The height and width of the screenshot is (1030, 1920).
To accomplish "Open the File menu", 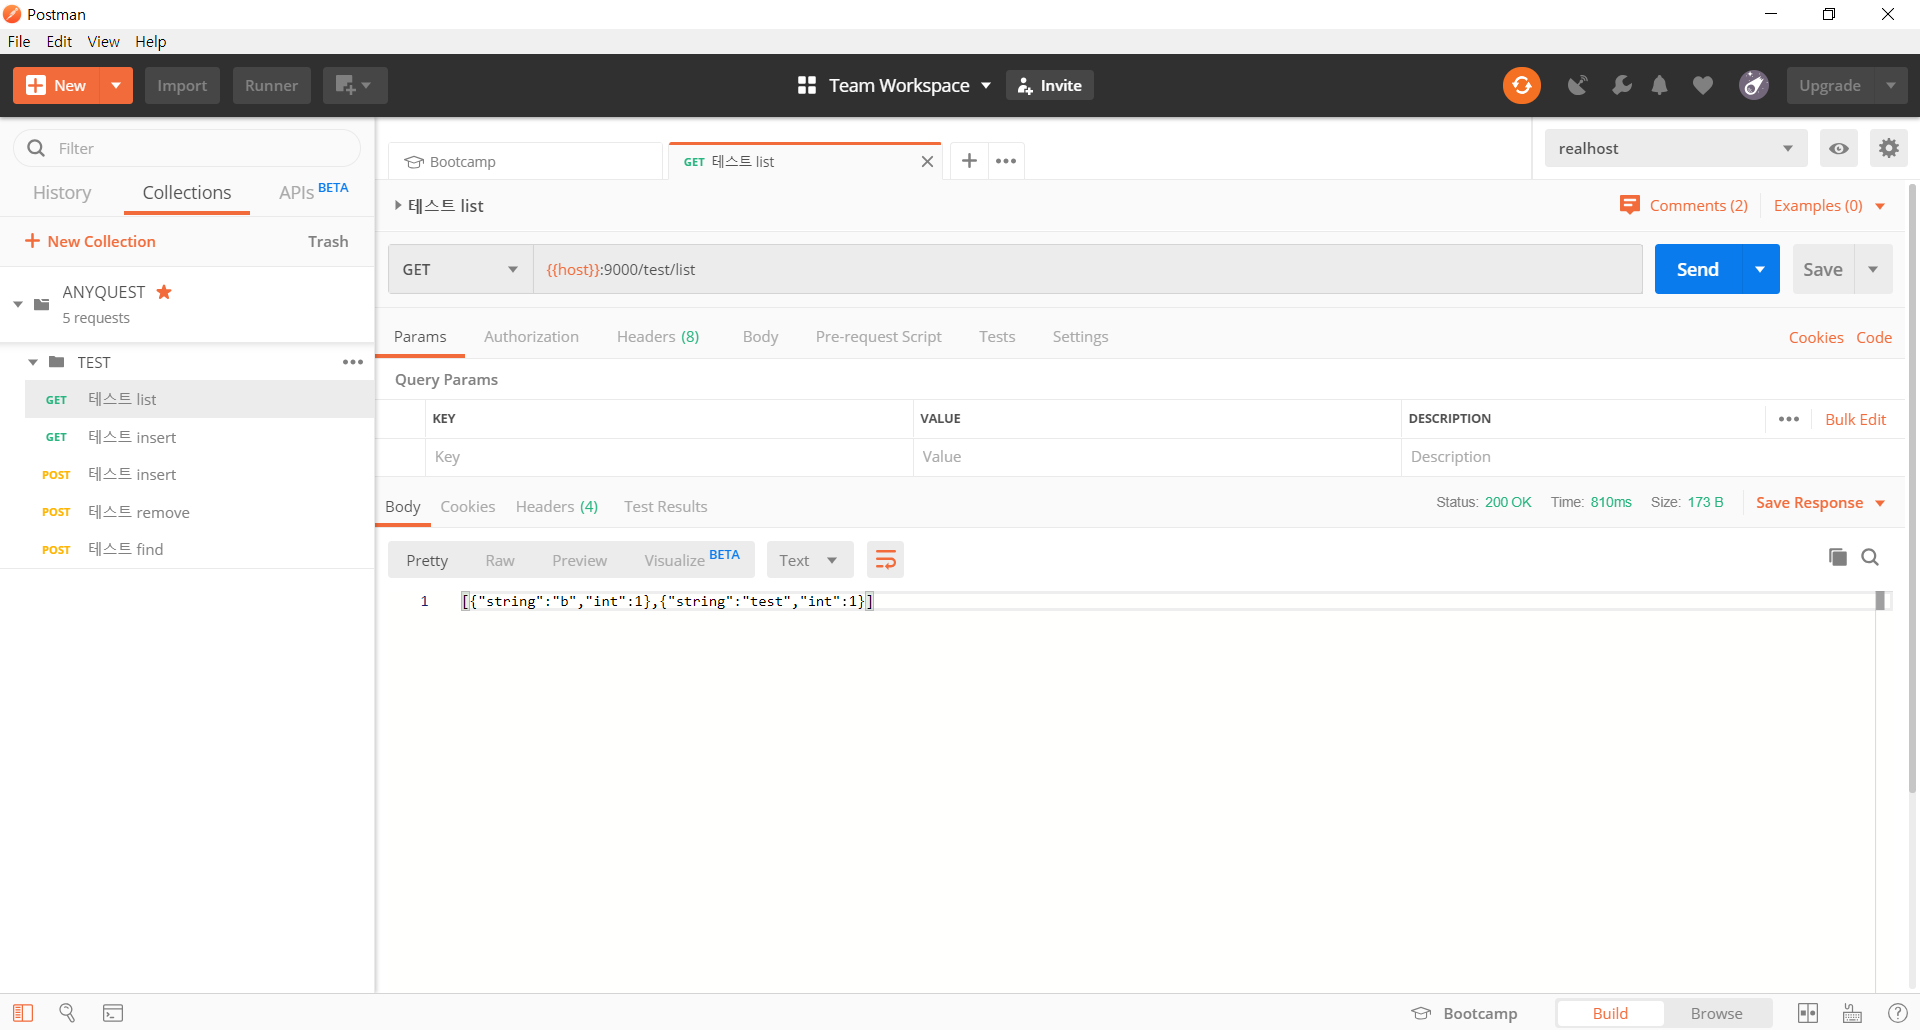I will [x=19, y=41].
